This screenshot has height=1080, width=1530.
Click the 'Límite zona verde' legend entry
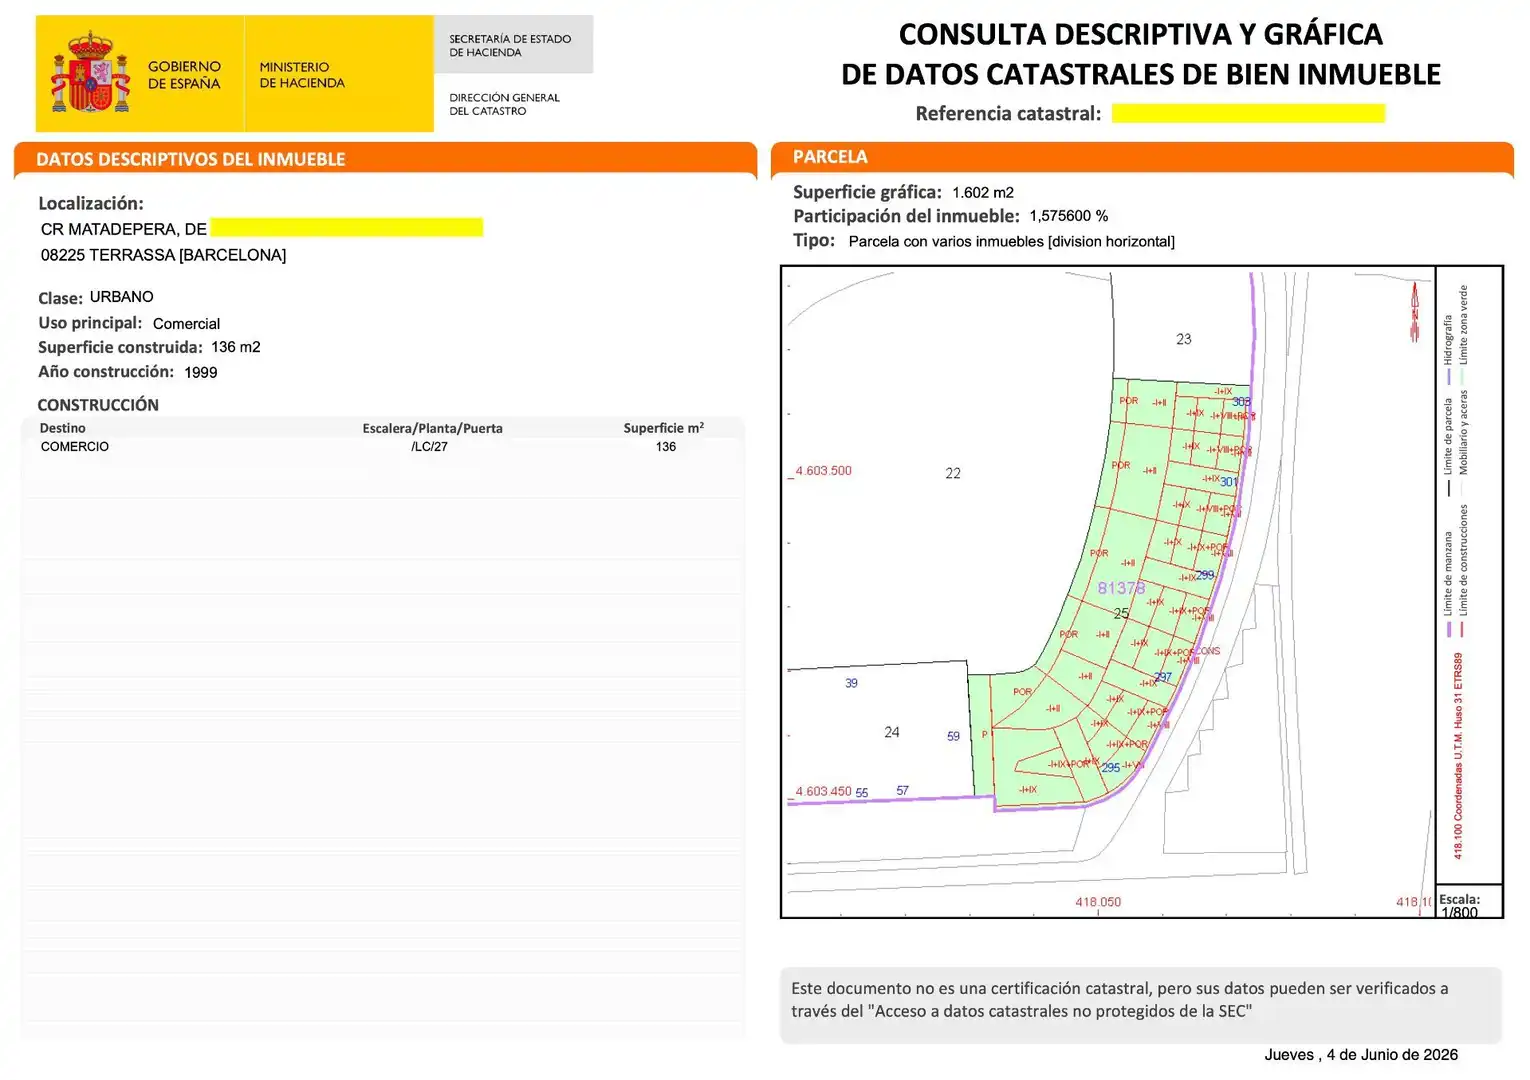pyautogui.click(x=1463, y=335)
